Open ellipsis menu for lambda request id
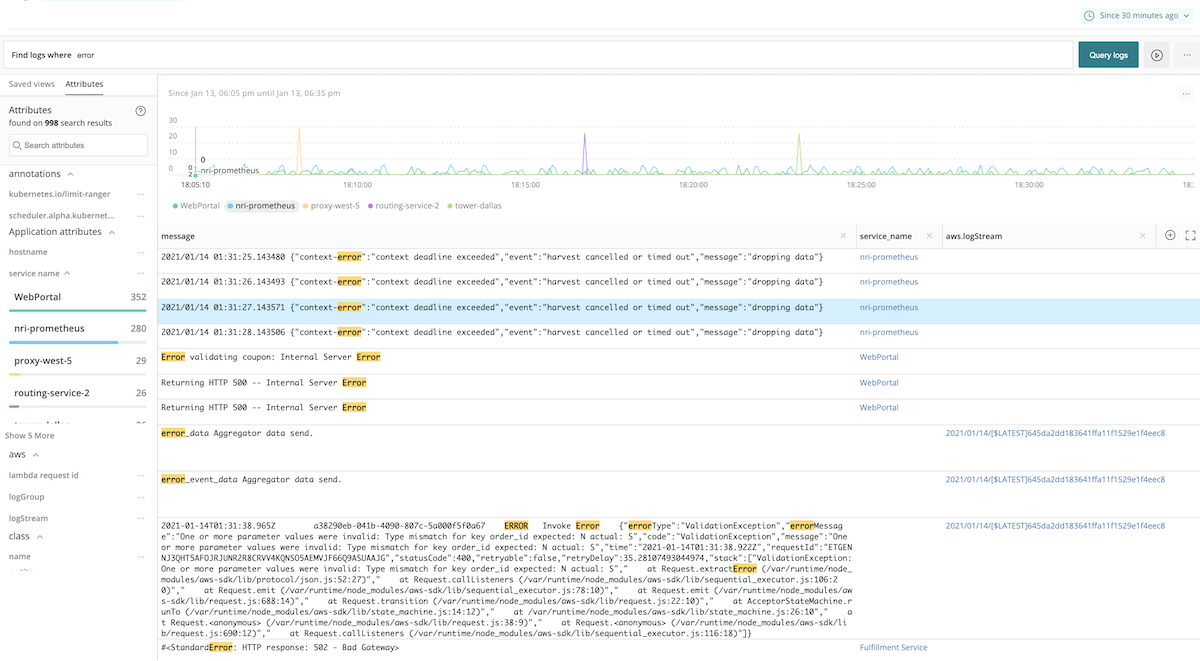Screen dimensions: 1200x661 (141, 476)
